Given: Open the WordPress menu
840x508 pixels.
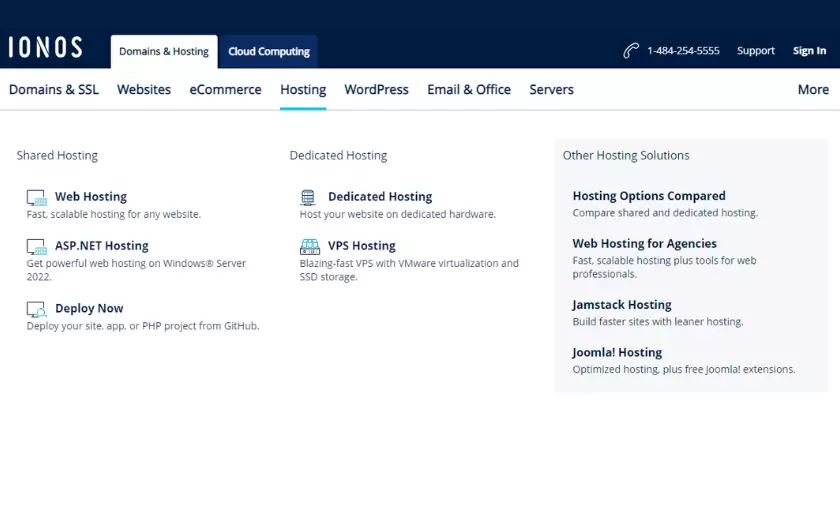Looking at the screenshot, I should (x=377, y=89).
